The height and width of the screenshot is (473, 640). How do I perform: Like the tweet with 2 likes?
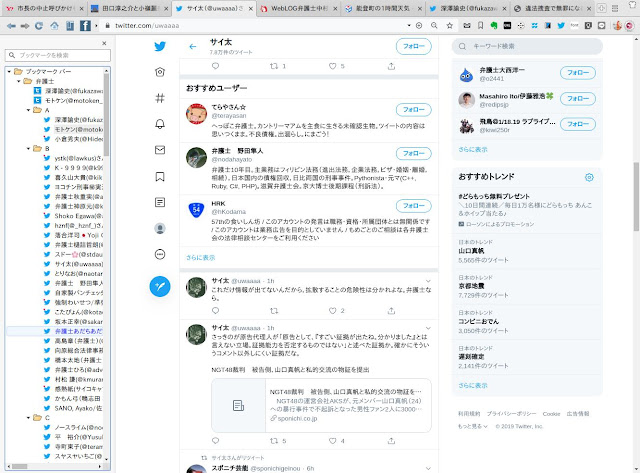[x=333, y=311]
